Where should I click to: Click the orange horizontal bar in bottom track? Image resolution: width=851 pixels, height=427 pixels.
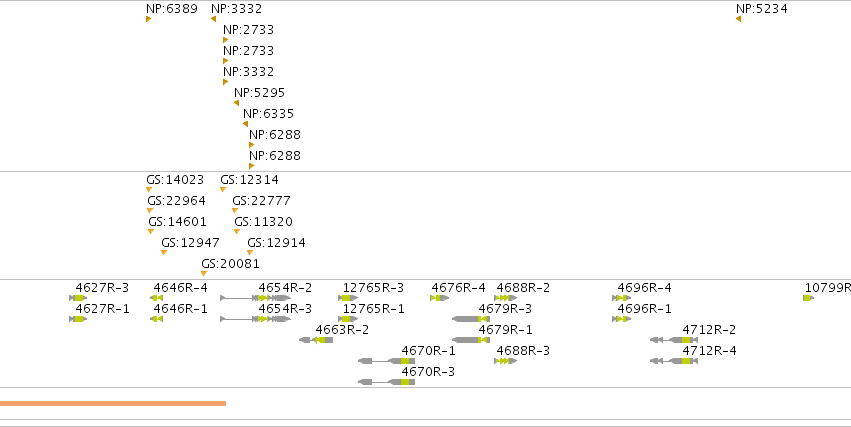coord(113,403)
